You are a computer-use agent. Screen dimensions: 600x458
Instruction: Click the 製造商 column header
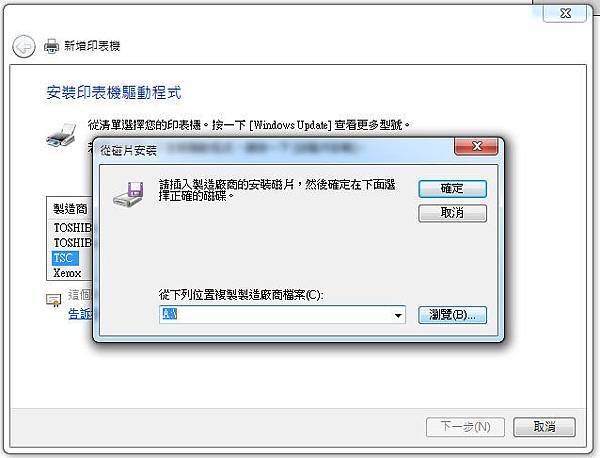70,209
